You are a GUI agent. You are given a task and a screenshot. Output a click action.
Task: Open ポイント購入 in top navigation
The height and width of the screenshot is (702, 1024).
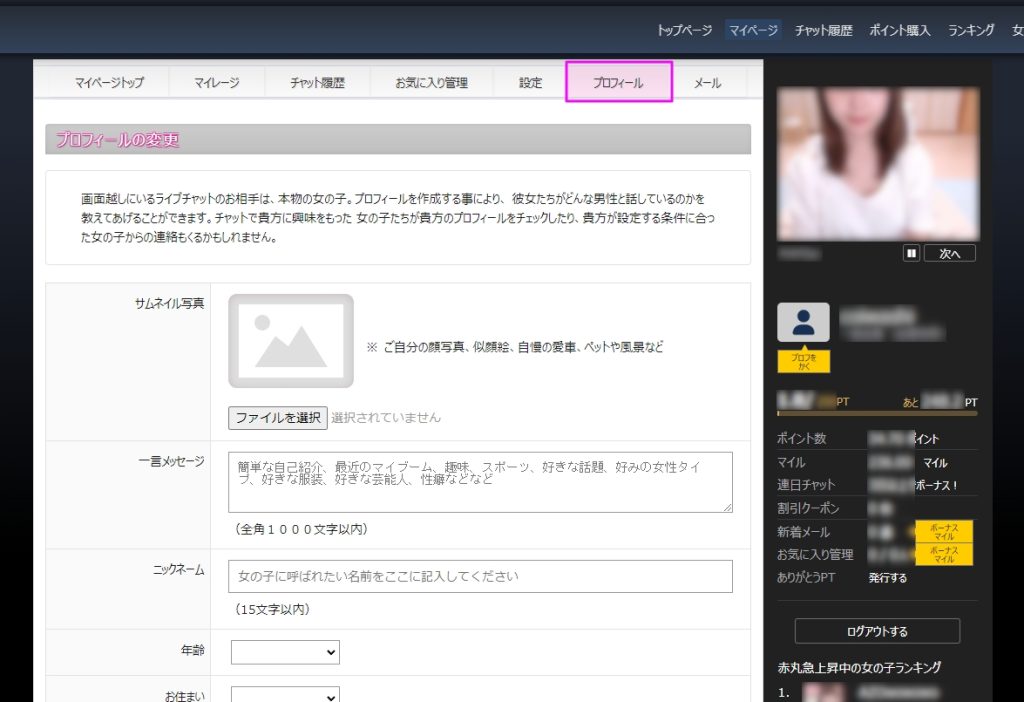click(899, 30)
